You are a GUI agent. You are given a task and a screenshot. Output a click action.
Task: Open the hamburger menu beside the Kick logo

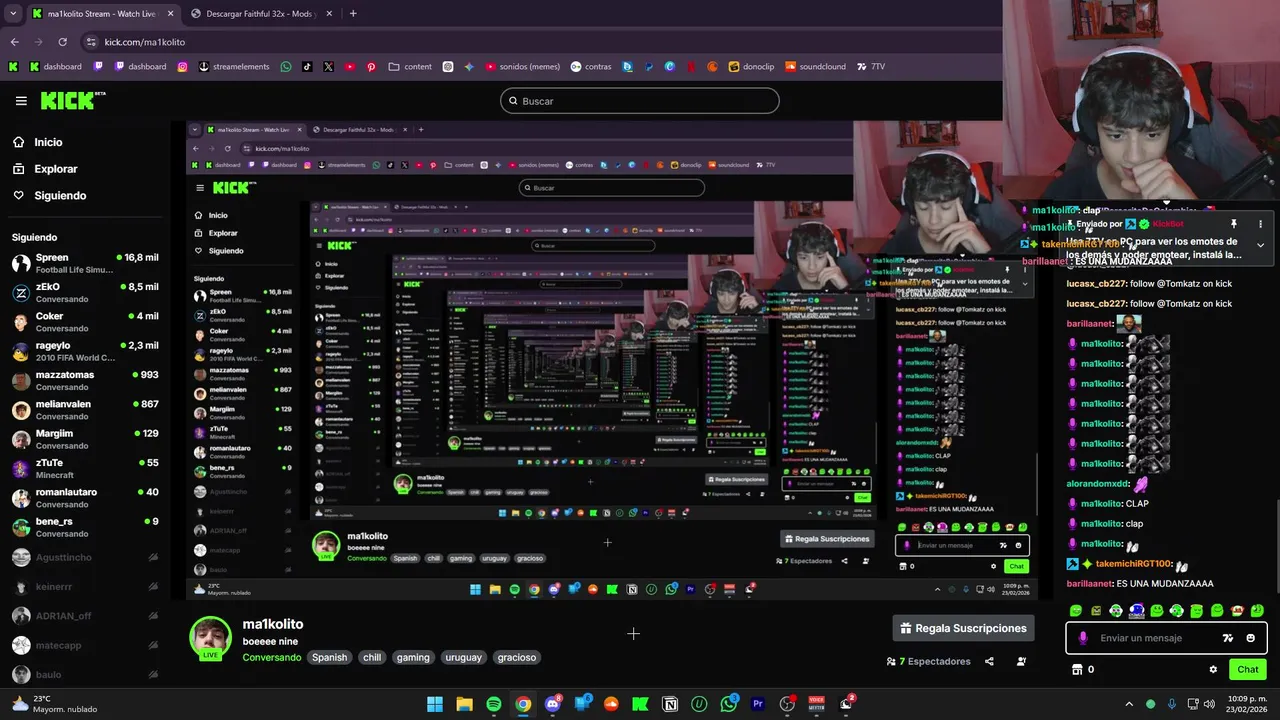(x=21, y=101)
